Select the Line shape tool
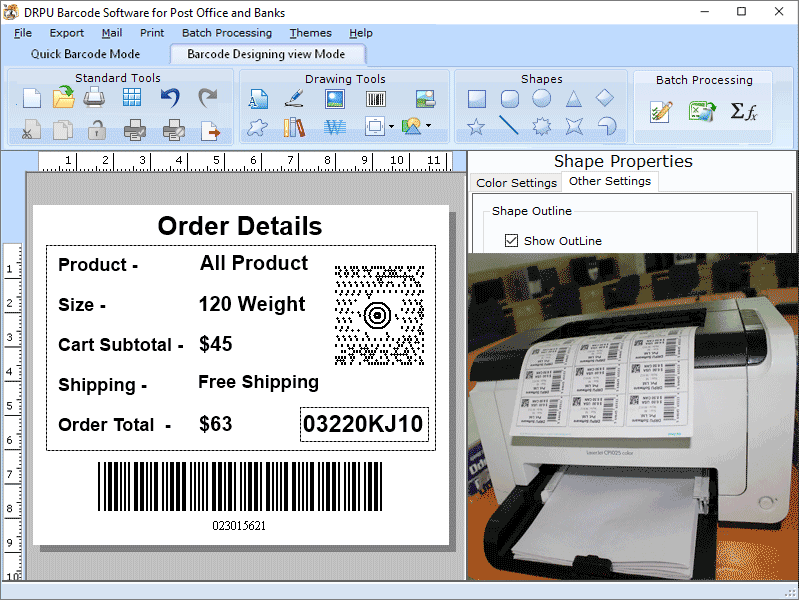The image size is (799, 600). (x=509, y=125)
